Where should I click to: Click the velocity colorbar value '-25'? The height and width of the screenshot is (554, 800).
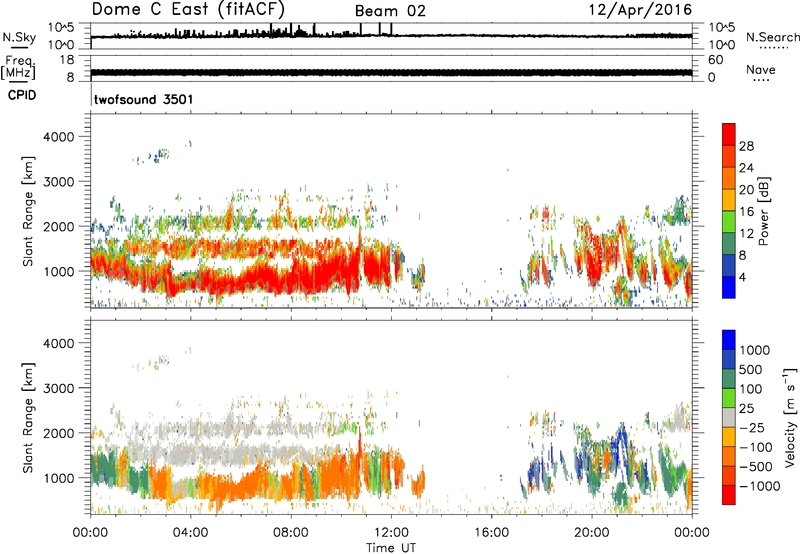755,427
